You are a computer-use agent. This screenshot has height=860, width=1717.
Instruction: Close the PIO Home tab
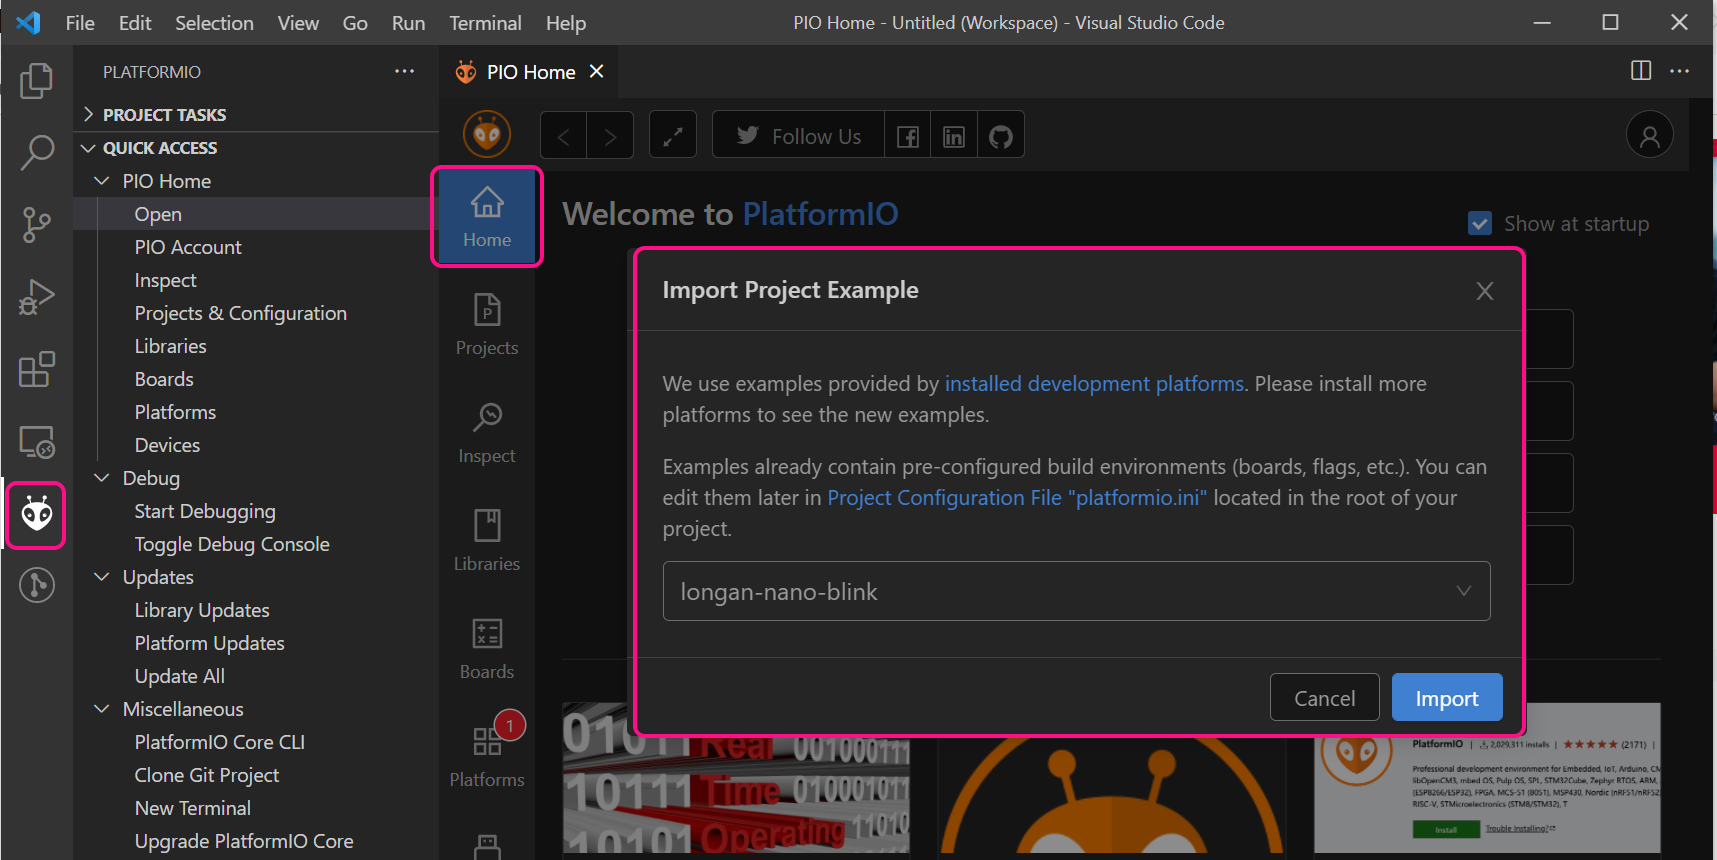pyautogui.click(x=597, y=71)
